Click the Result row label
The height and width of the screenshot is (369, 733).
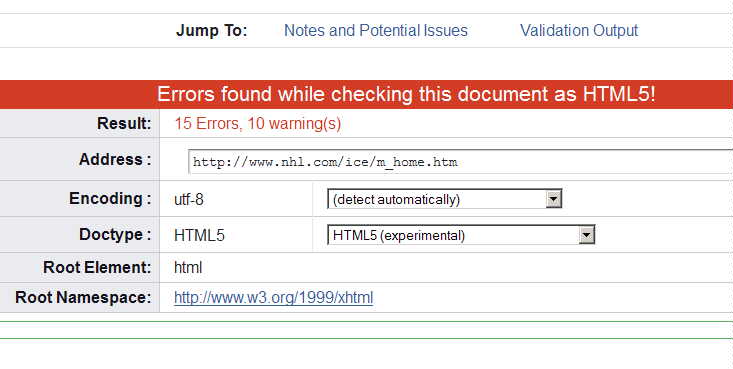[x=124, y=123]
